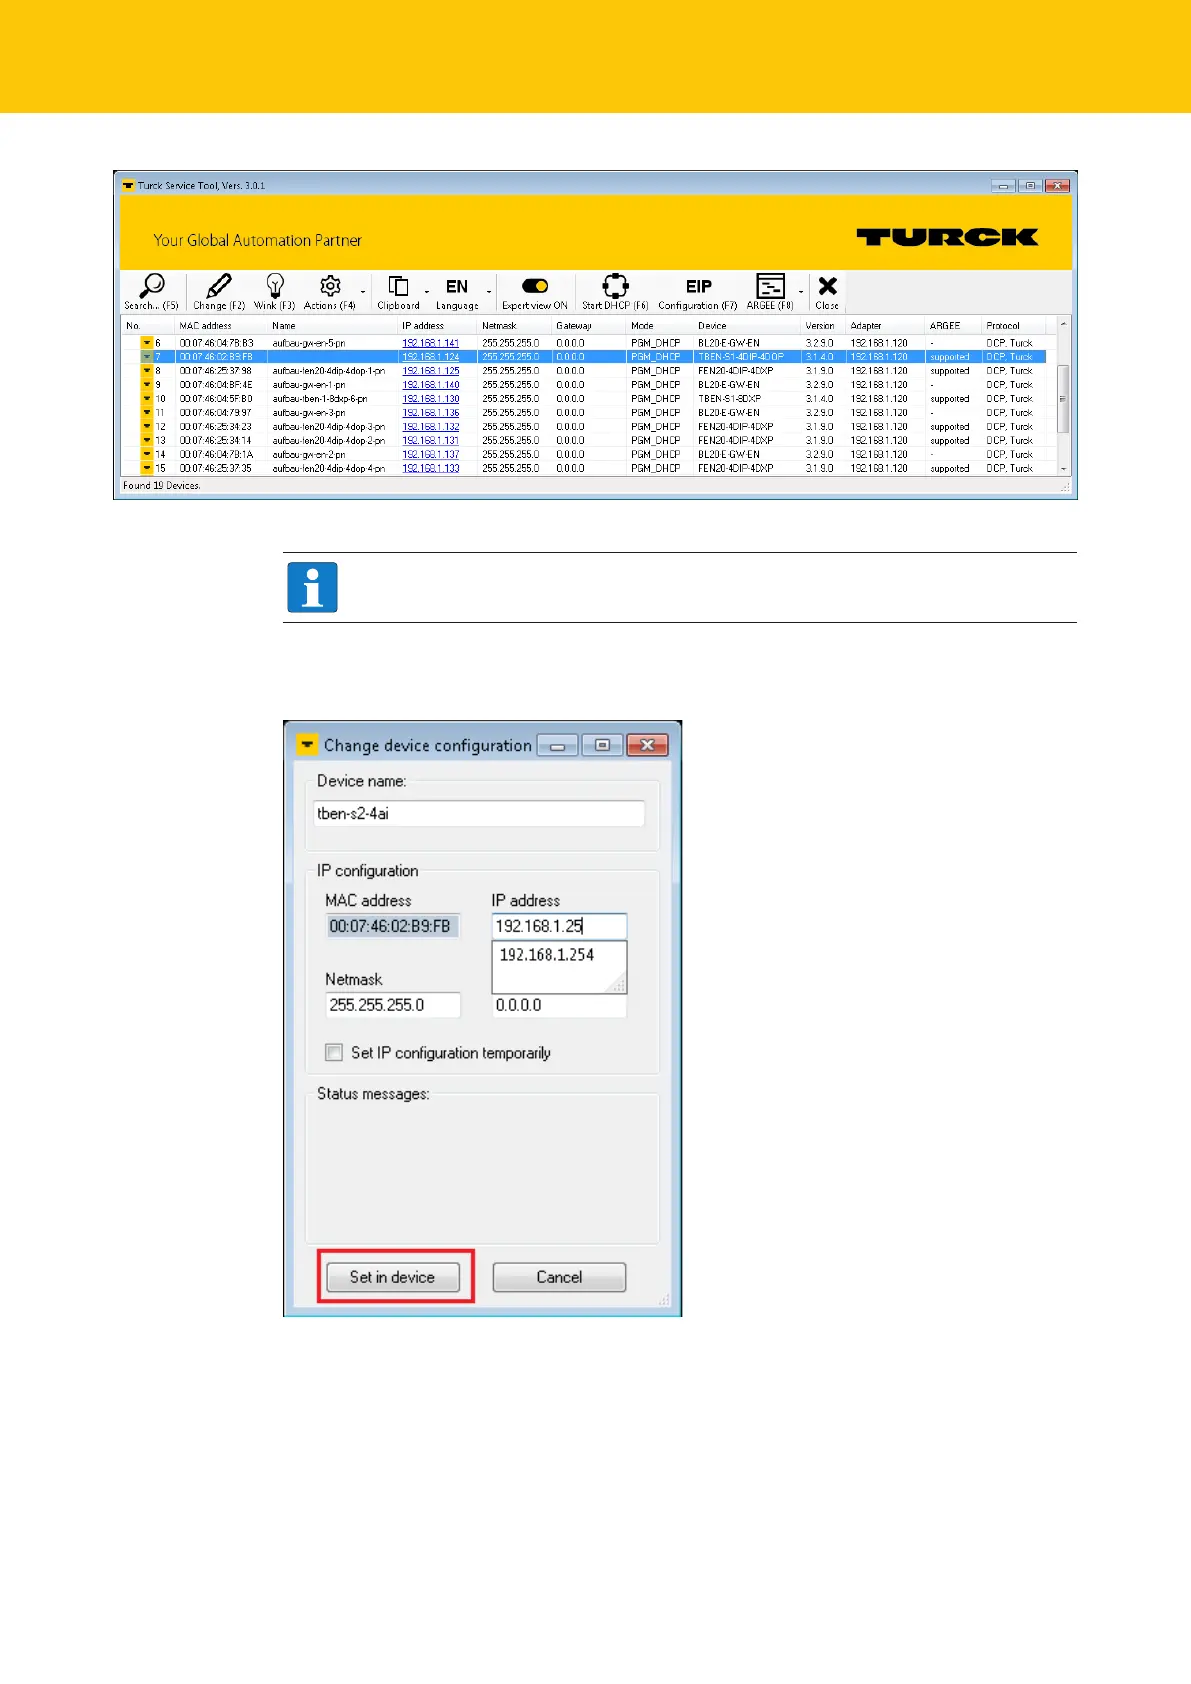Click the Device name input field
This screenshot has width=1191, height=1684.
479,814
